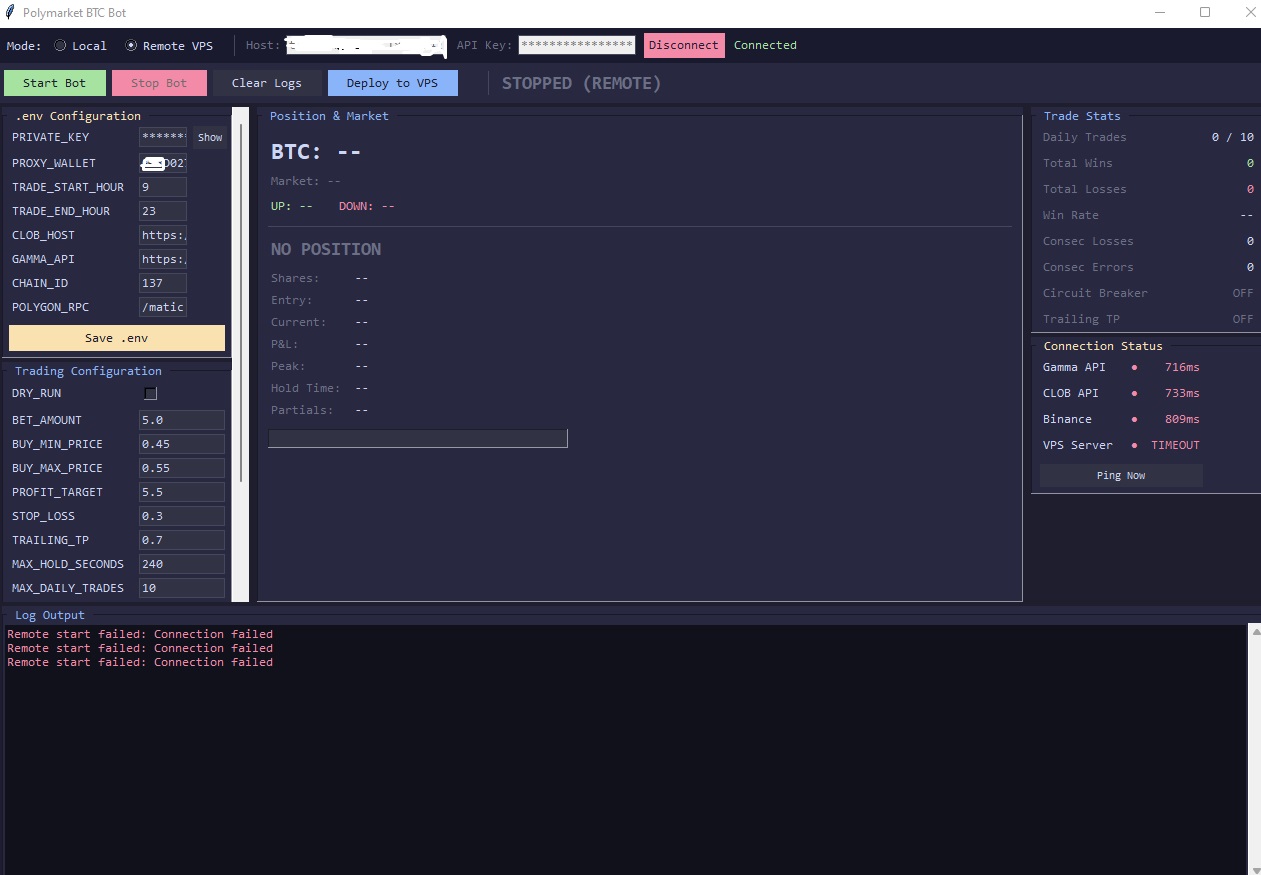The width and height of the screenshot is (1261, 875).
Task: Focus the PROXY_WALLET field
Action: (x=163, y=163)
